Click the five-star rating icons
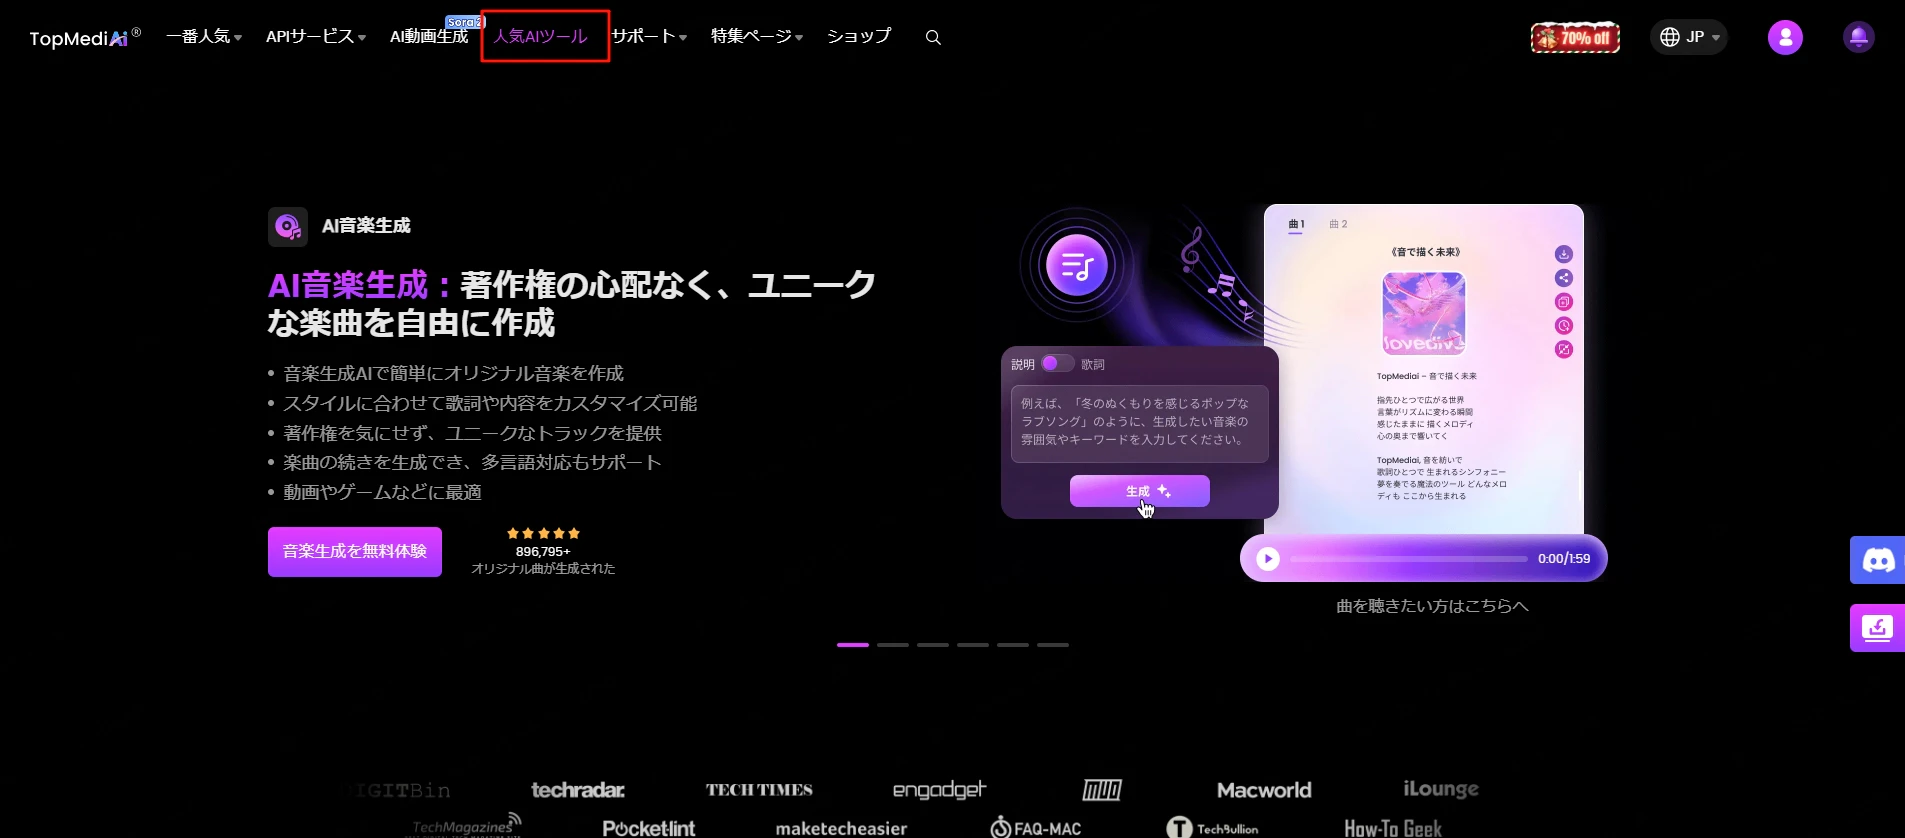 tap(543, 533)
